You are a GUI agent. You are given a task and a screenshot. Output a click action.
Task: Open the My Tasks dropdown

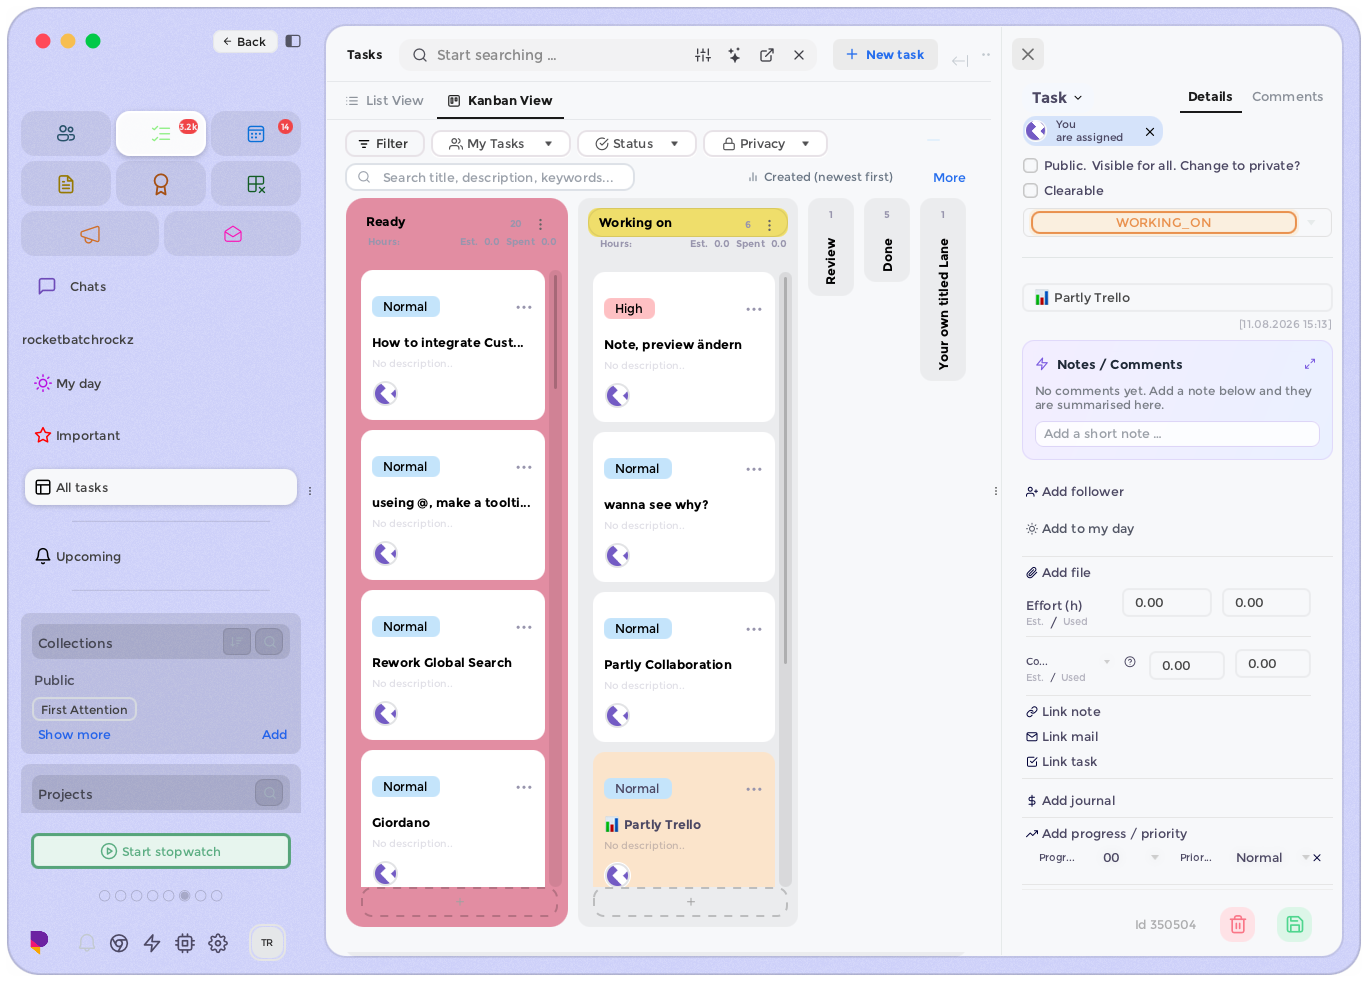(x=501, y=144)
